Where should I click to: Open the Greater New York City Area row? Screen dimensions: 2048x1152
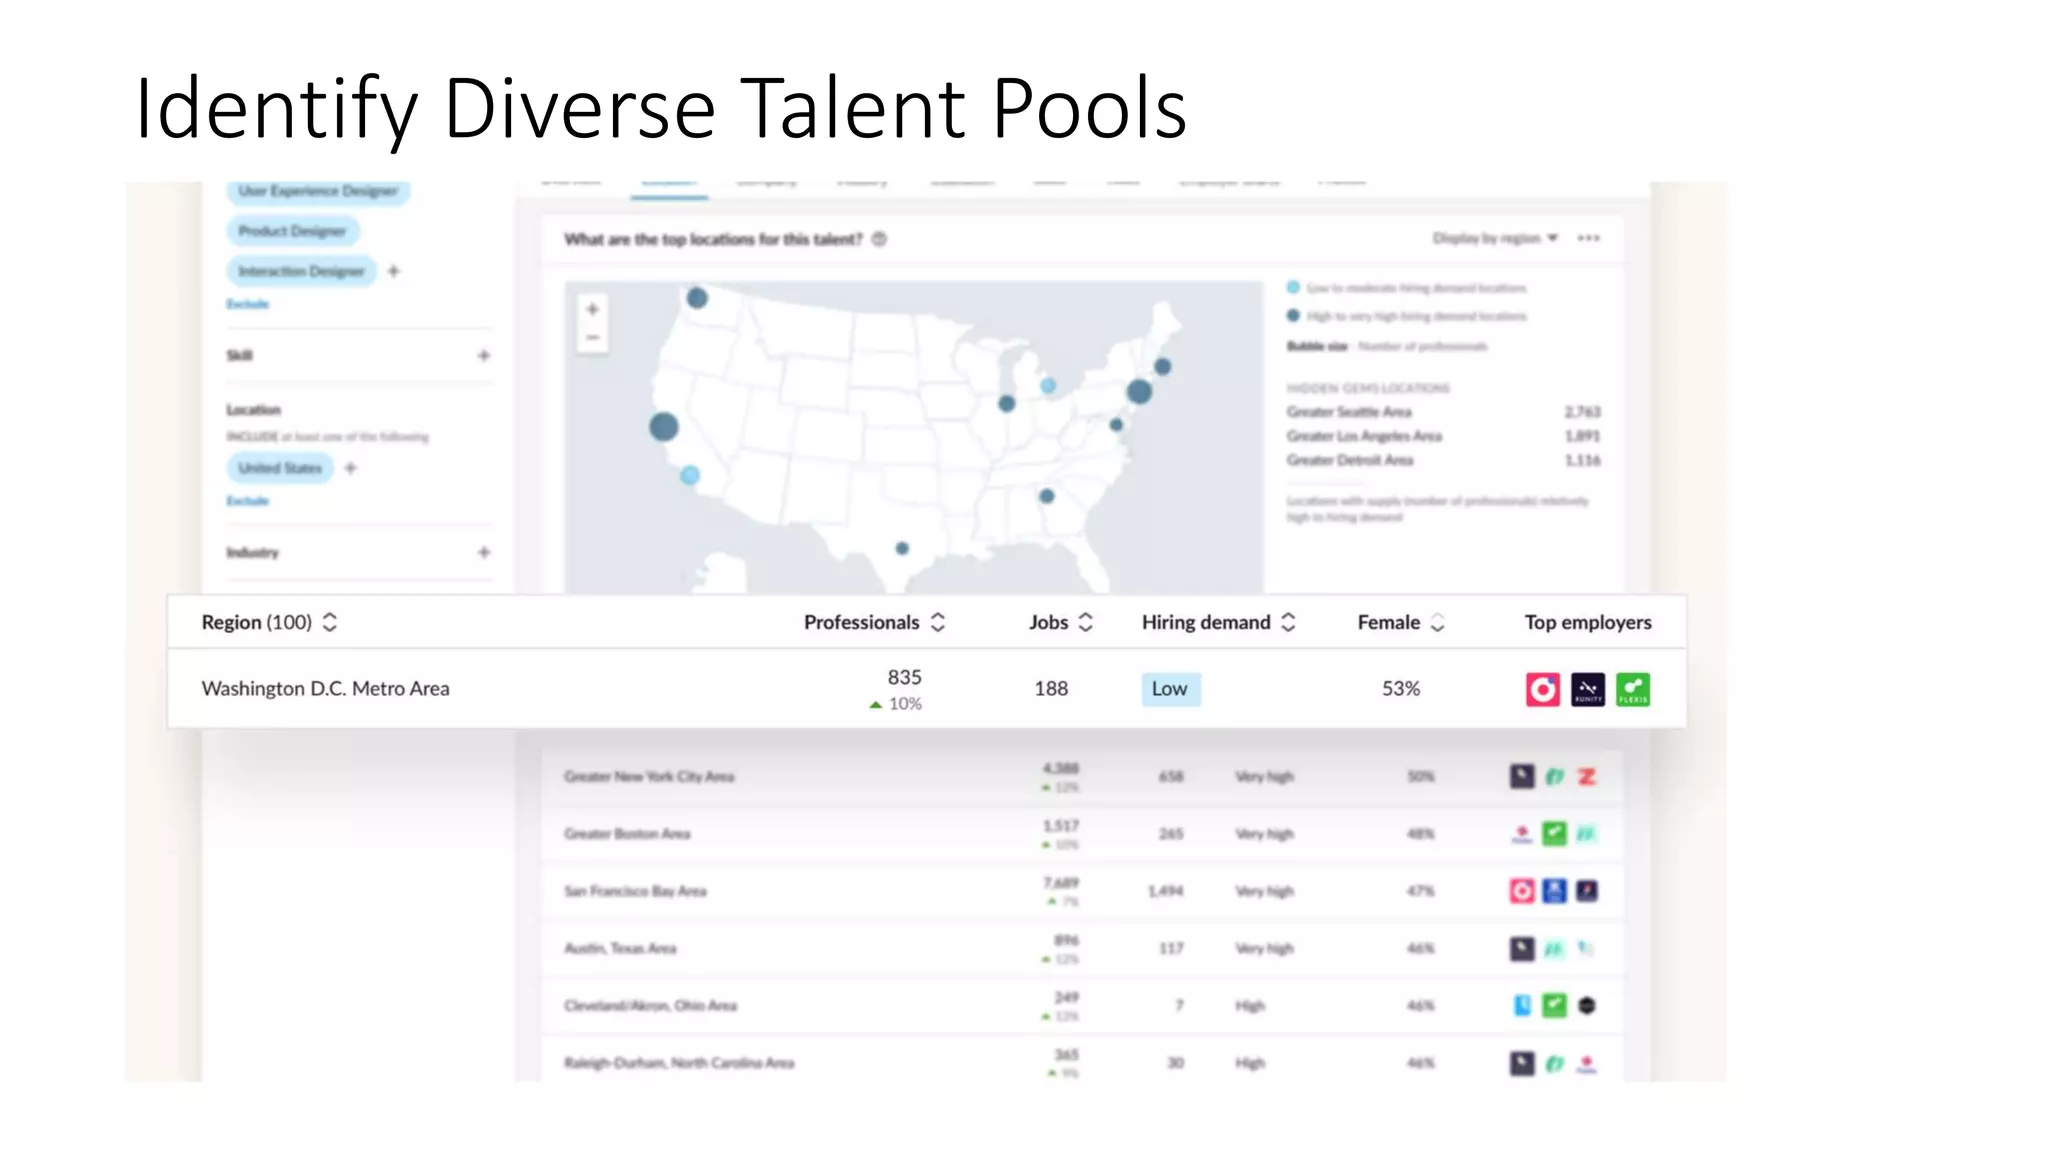(x=1082, y=776)
